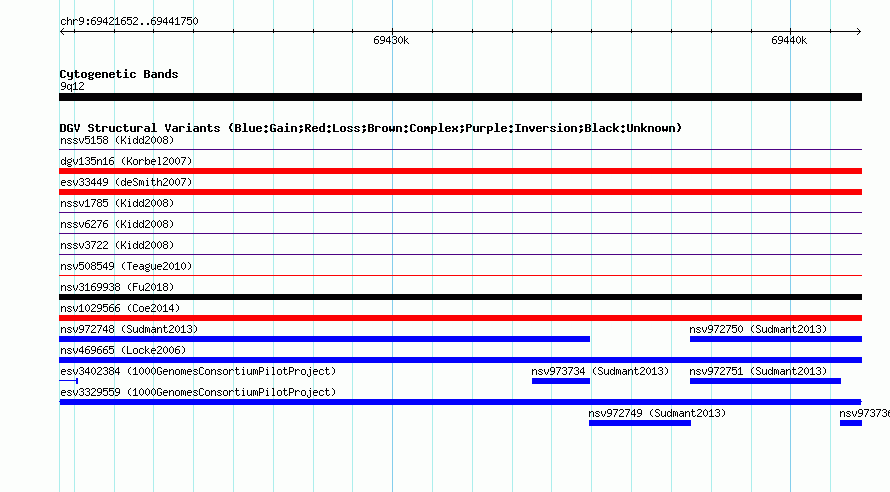Click the left arrow of the ruler
The image size is (890, 492).
click(63, 32)
